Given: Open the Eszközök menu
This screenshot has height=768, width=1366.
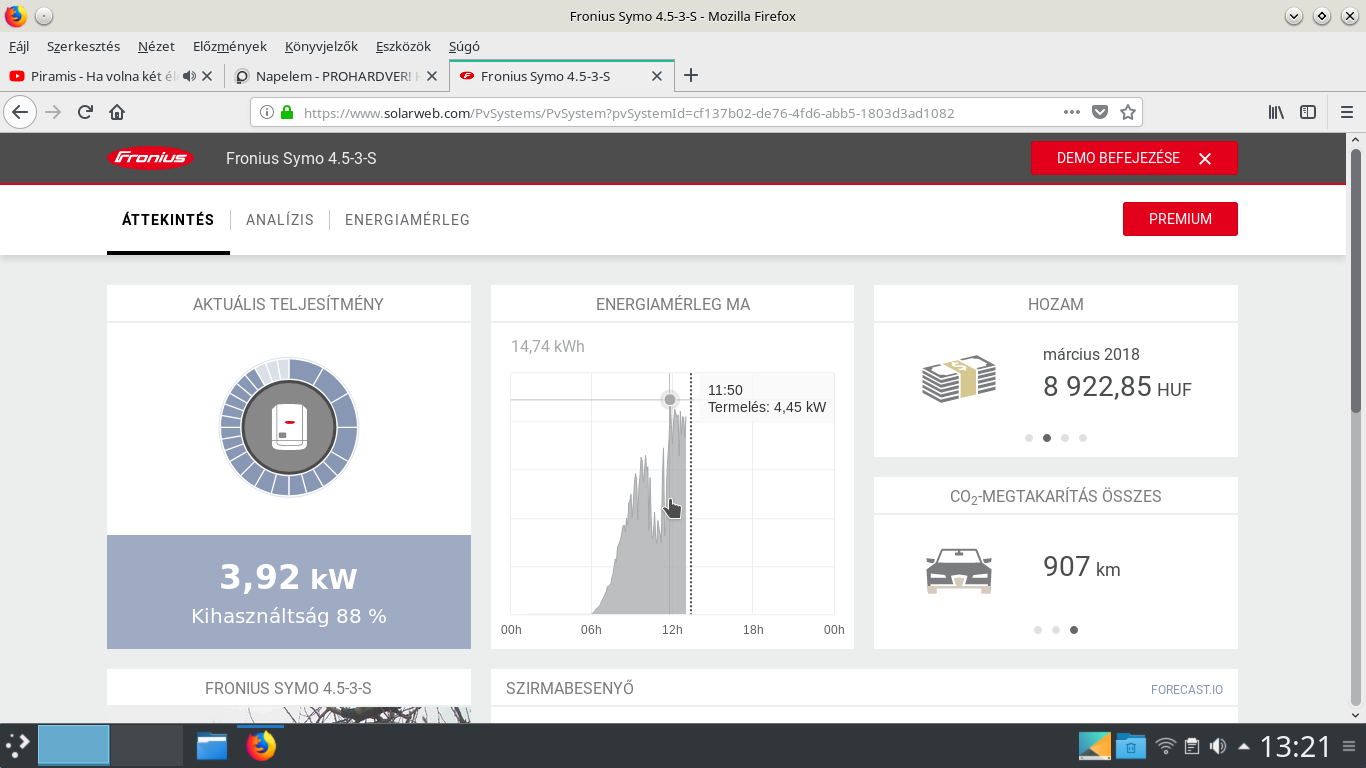Looking at the screenshot, I should (403, 46).
